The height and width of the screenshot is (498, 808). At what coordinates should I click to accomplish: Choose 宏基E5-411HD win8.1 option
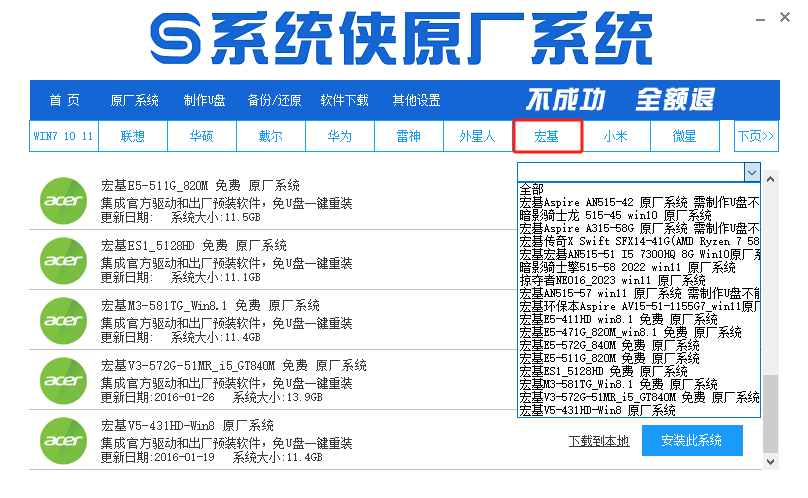[639, 319]
